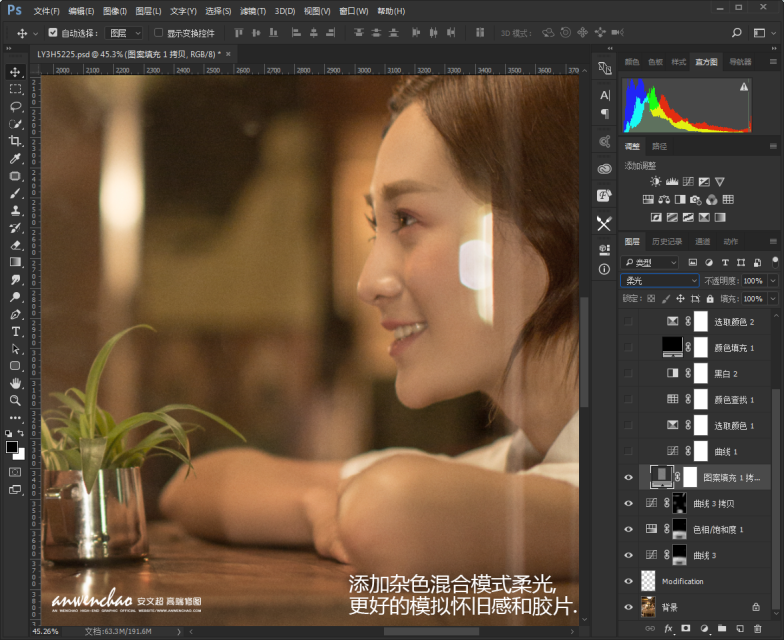Select the Path Selection tool
The image size is (784, 640).
(x=16, y=349)
